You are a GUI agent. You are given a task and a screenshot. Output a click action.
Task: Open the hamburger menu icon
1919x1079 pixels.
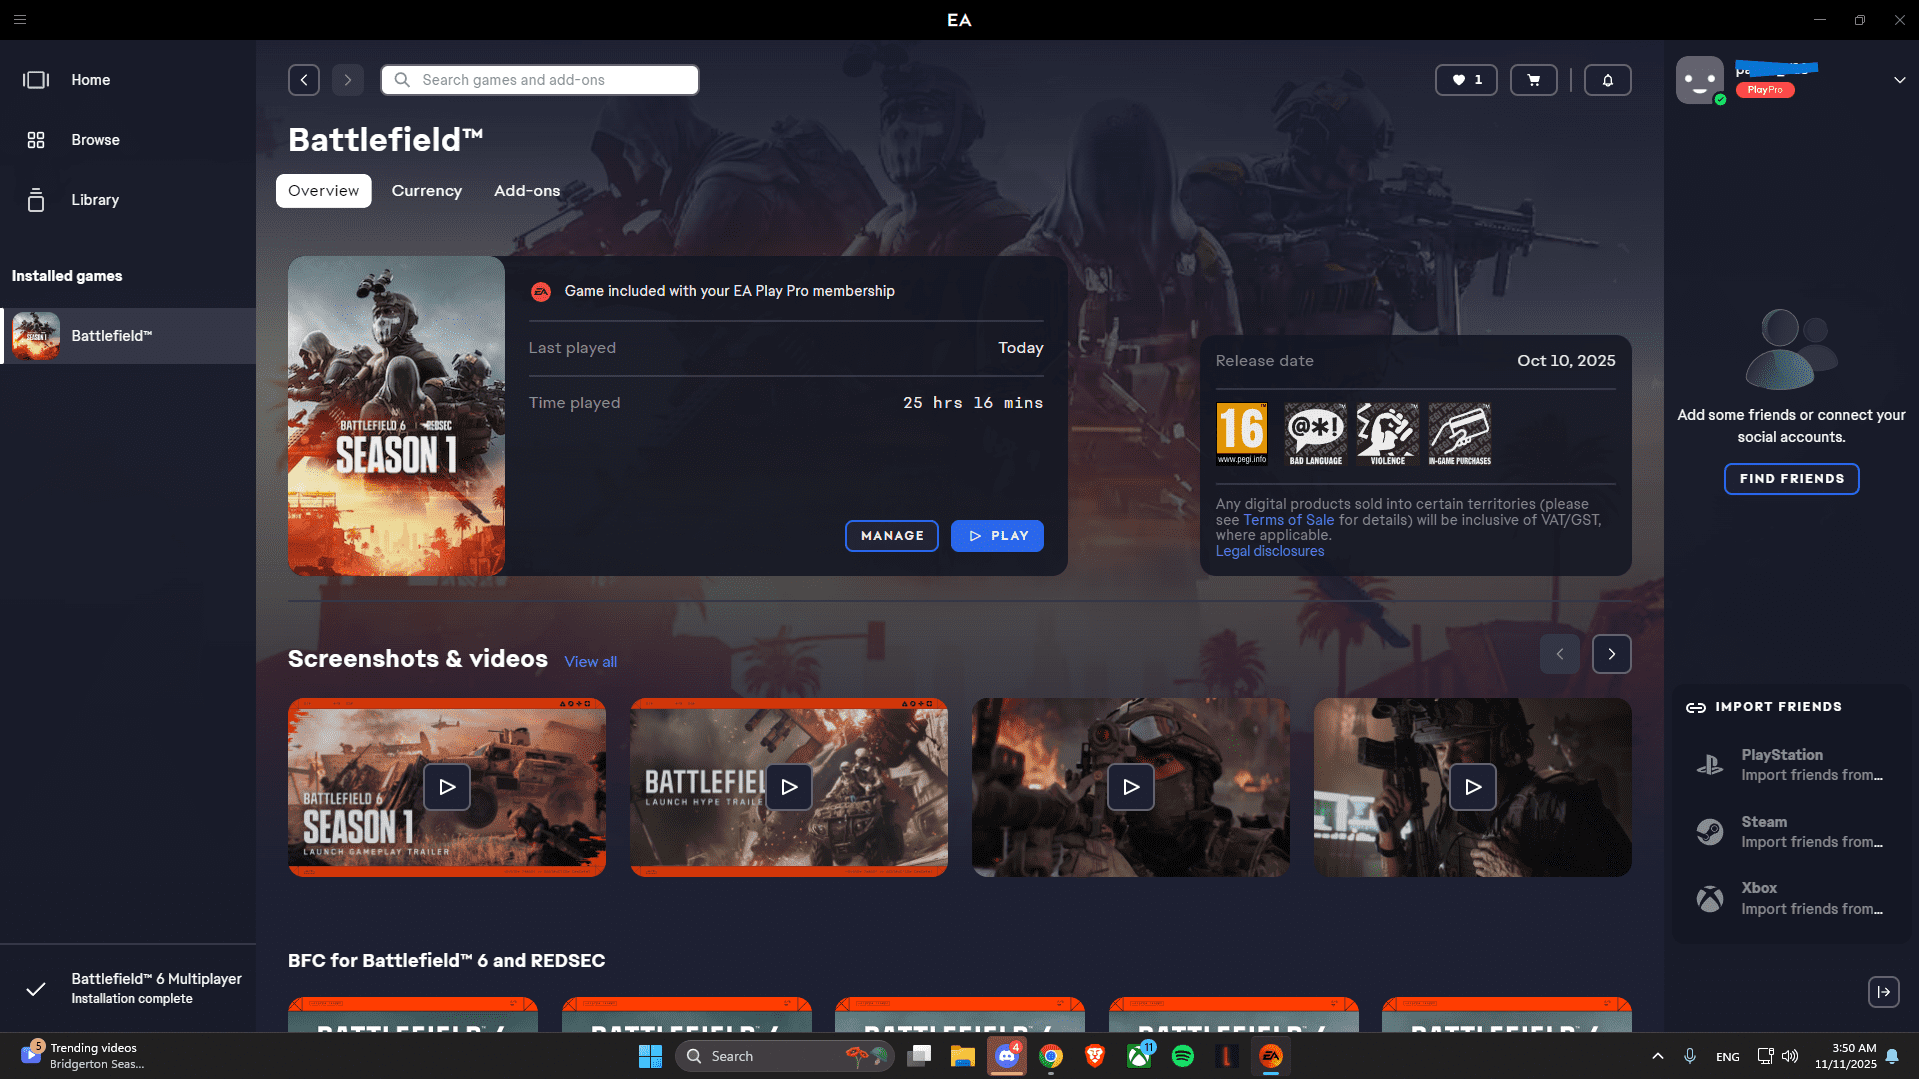[20, 20]
